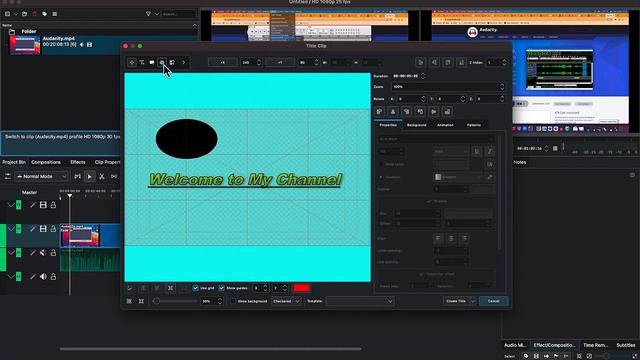Viewport: 640px width, 360px height.
Task: Open the Project Bin tab
Action: click(14, 162)
